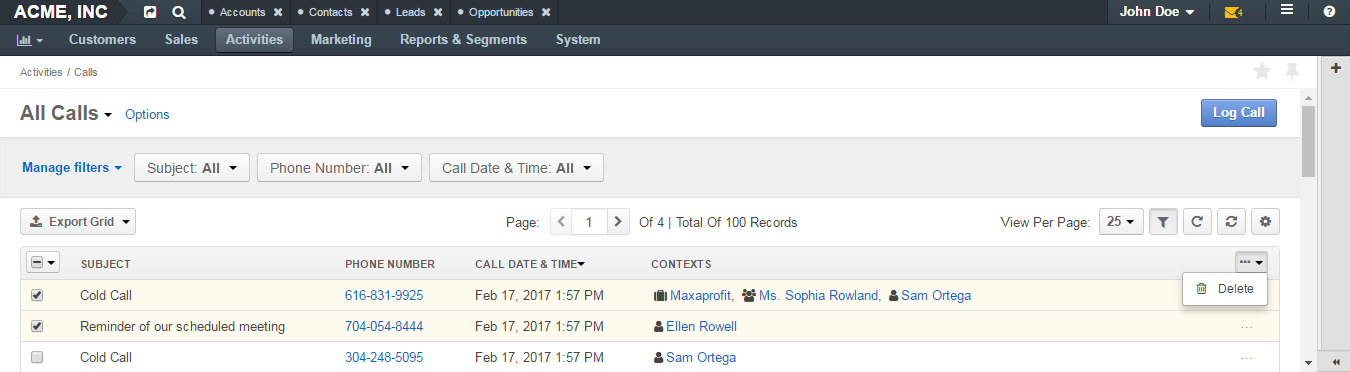This screenshot has width=1350, height=372.
Task: Uncheck the Cold Call 616-831-9925 row checkbox
Action: [37, 296]
